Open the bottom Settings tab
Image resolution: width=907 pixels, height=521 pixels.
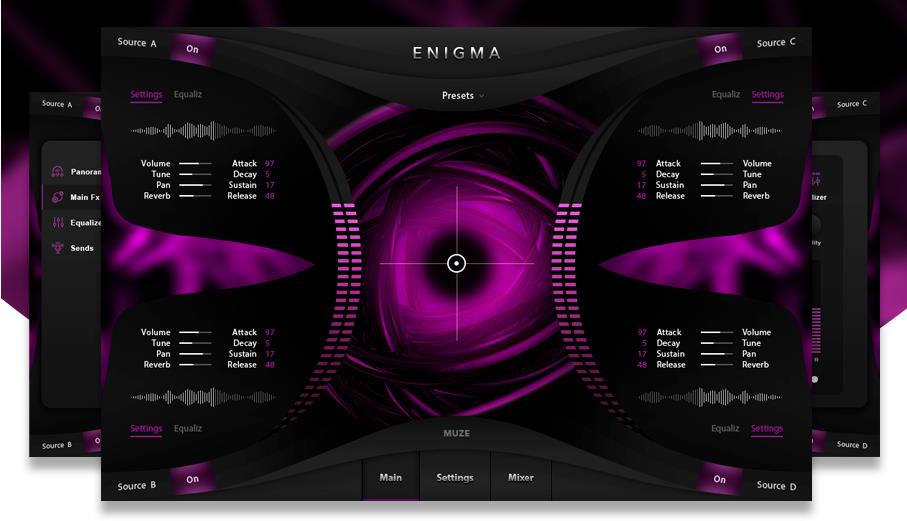455,477
